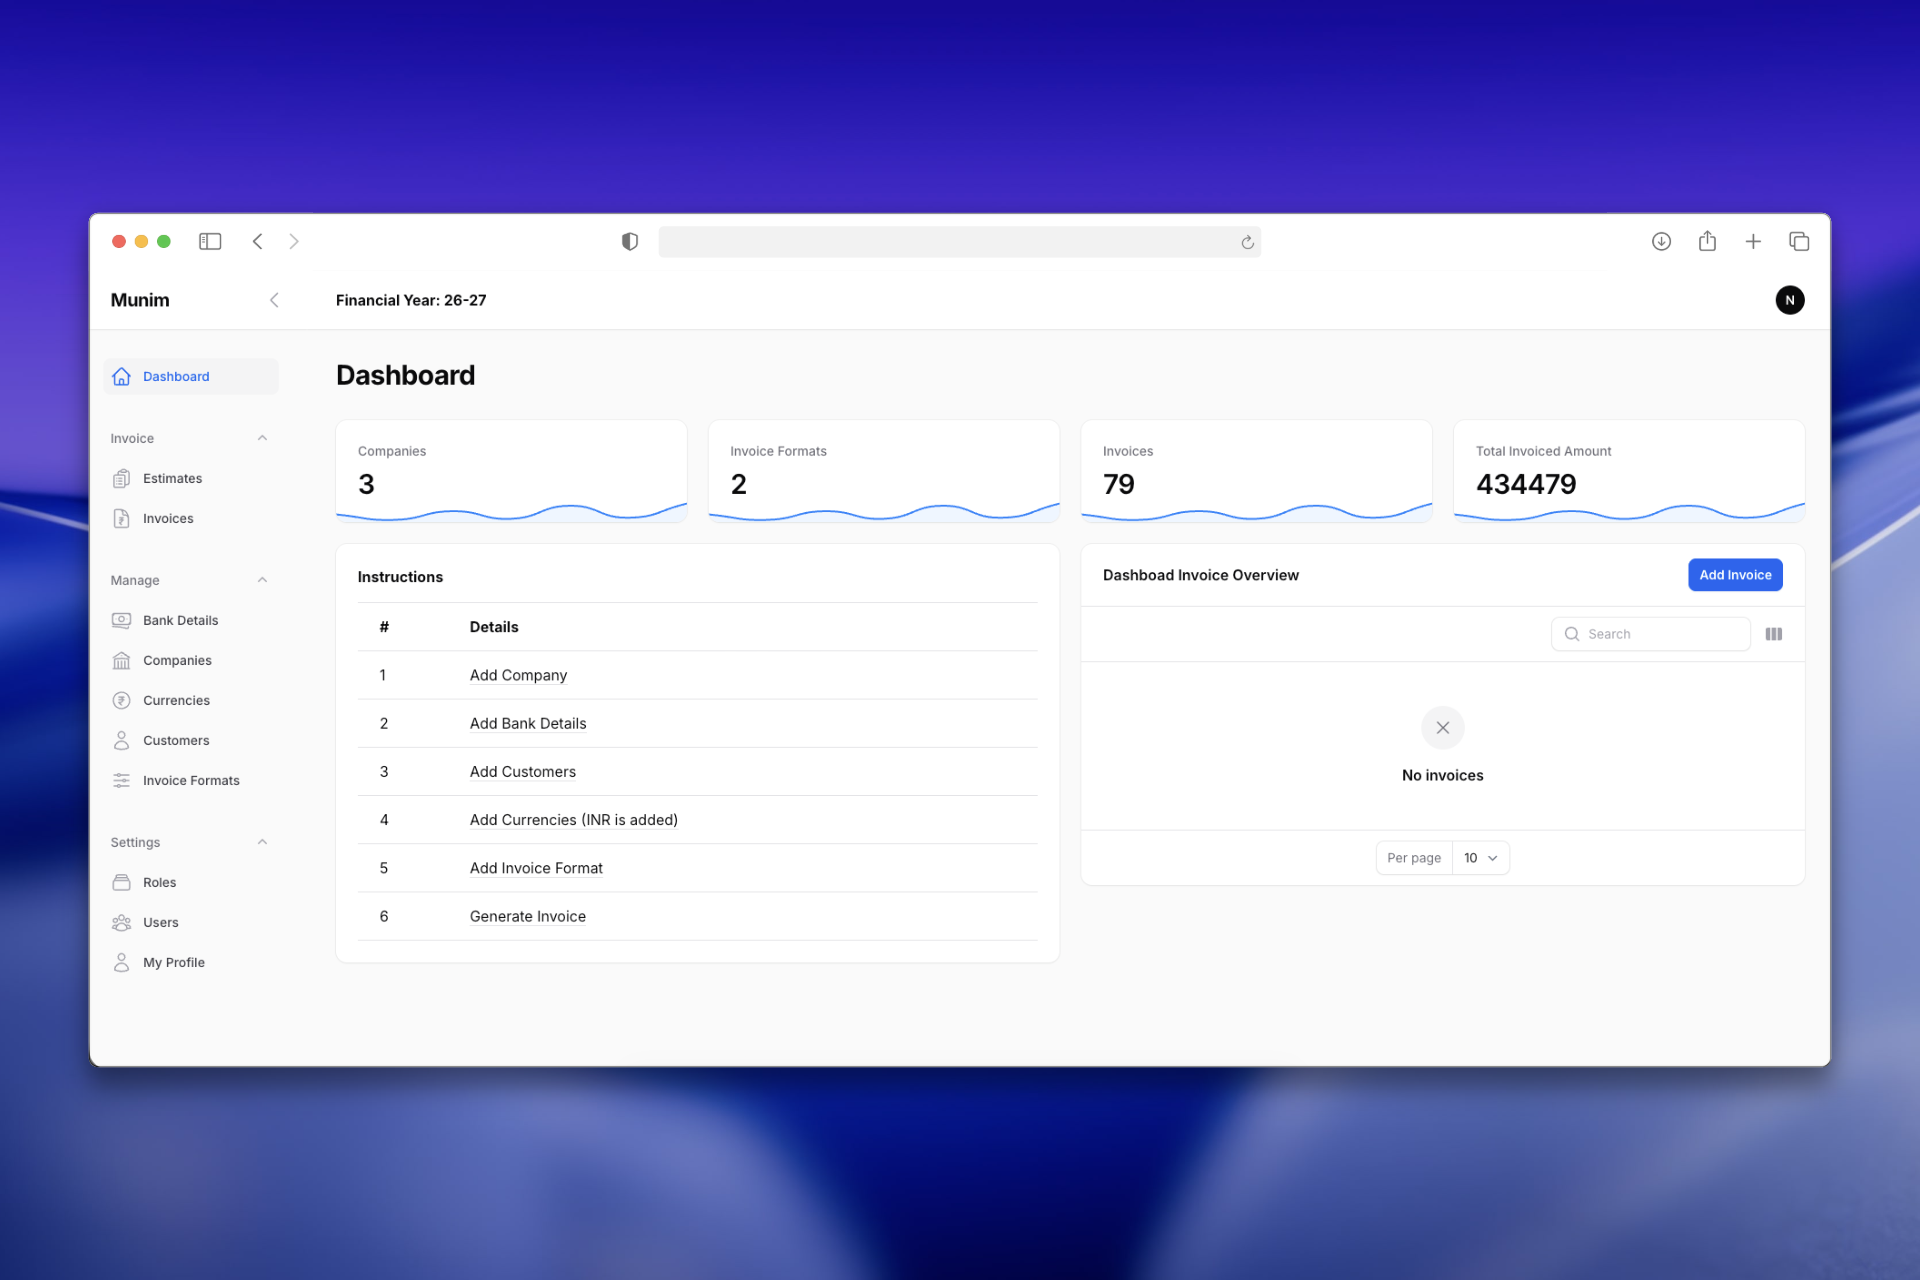
Task: Open a new tab with the plus icon
Action: coord(1753,241)
